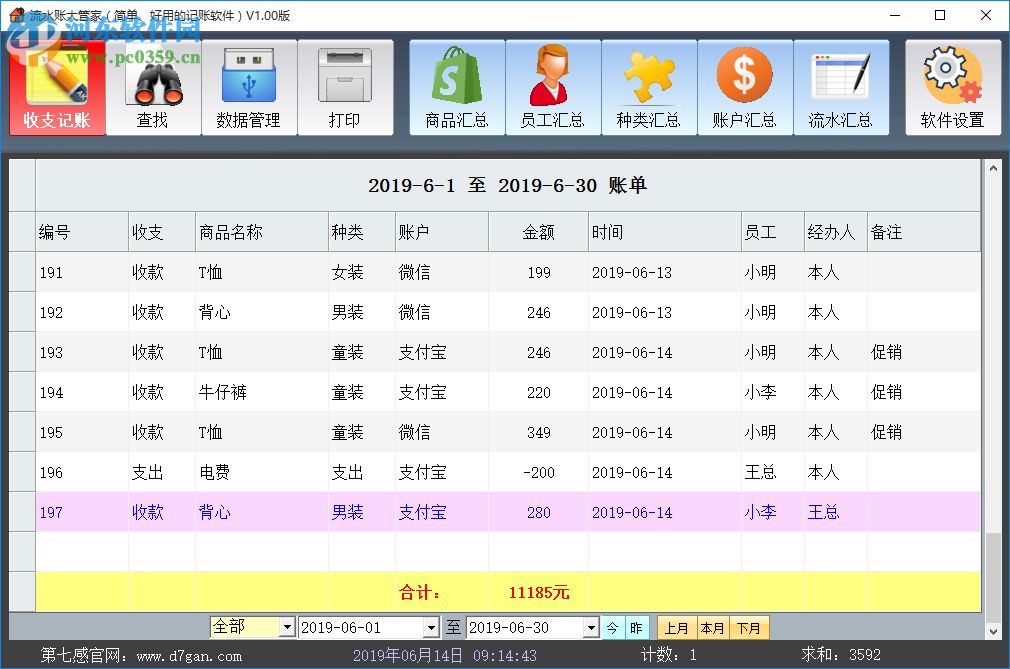Open 种类汇总 category summary
Screen dimensions: 1010x669
(x=649, y=88)
